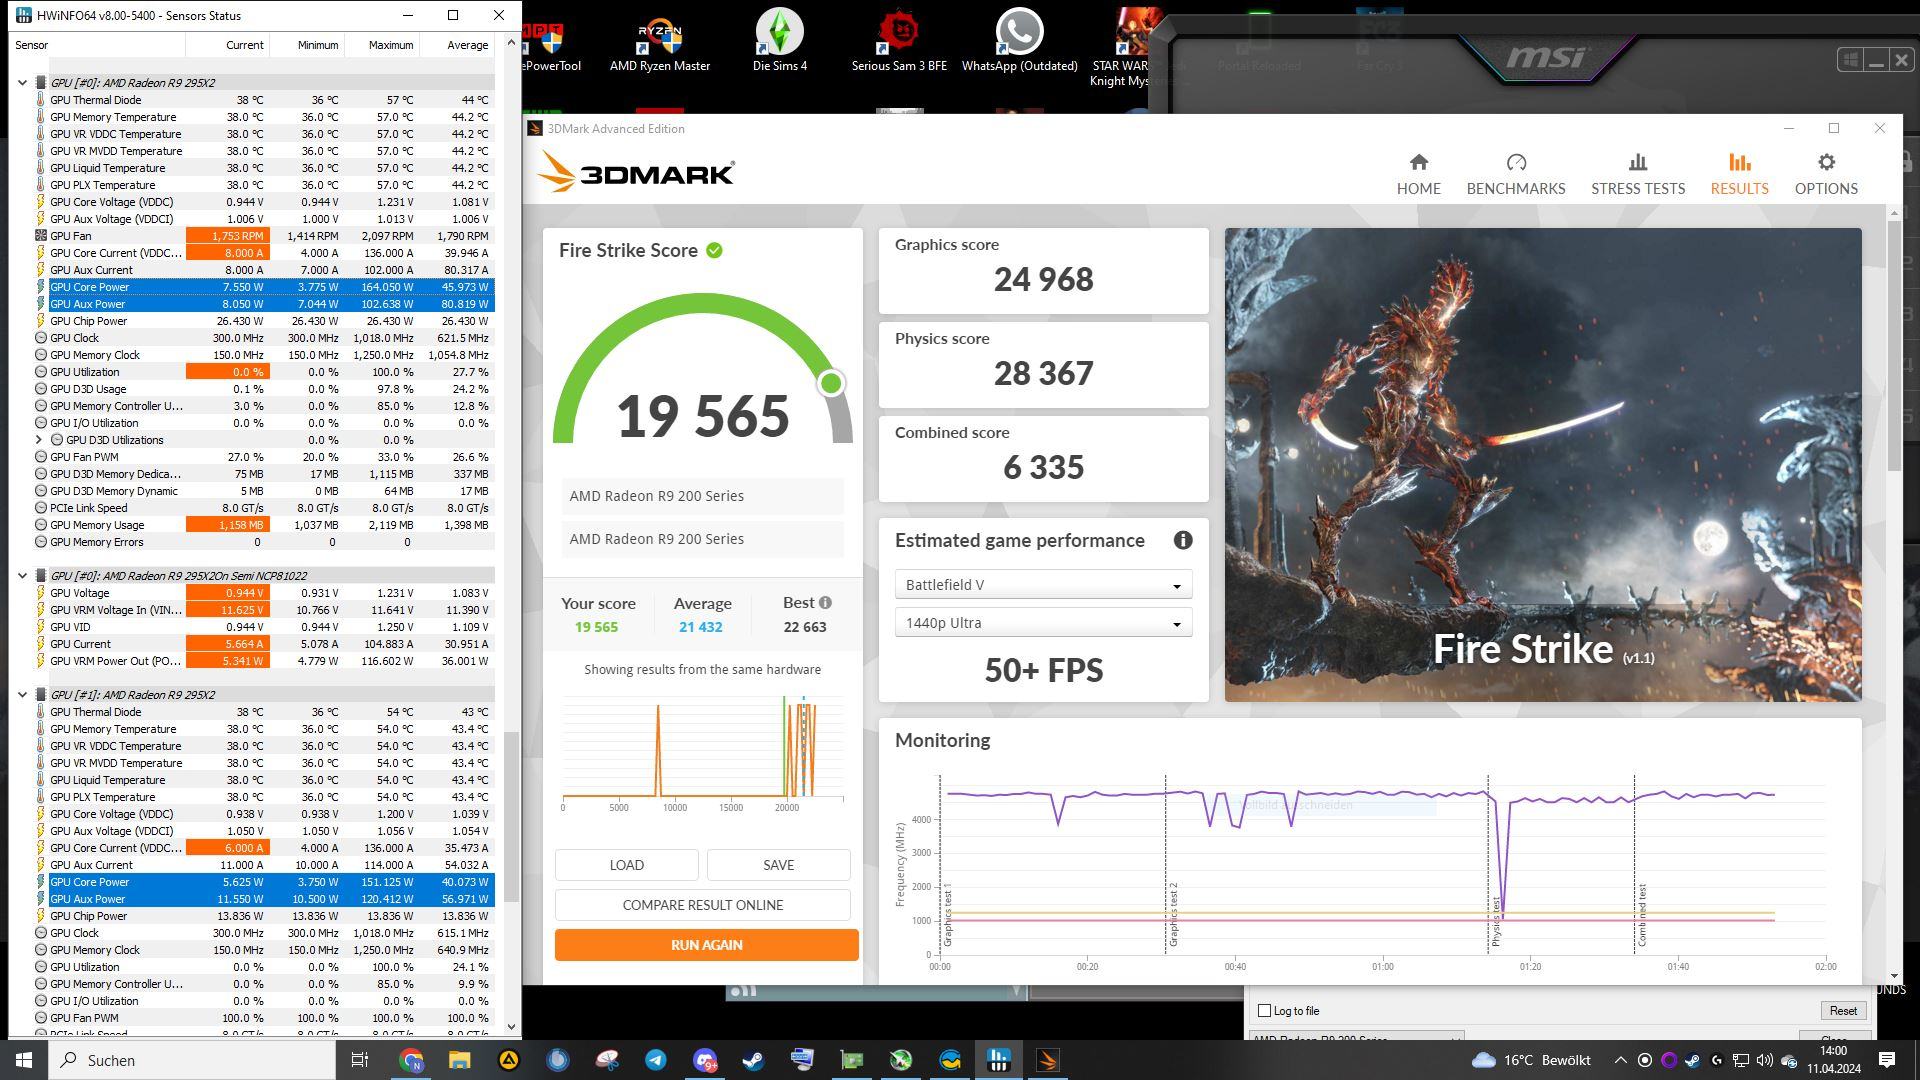The image size is (1920, 1080).
Task: Click the Fire Strike preview image
Action: click(x=1543, y=464)
